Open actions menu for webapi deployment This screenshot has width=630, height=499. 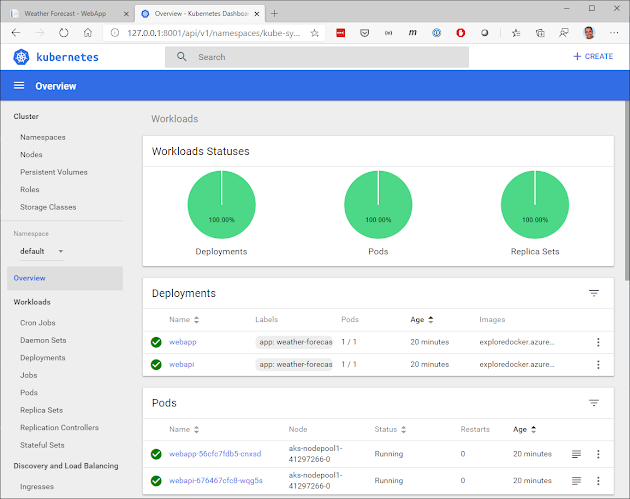(x=598, y=364)
